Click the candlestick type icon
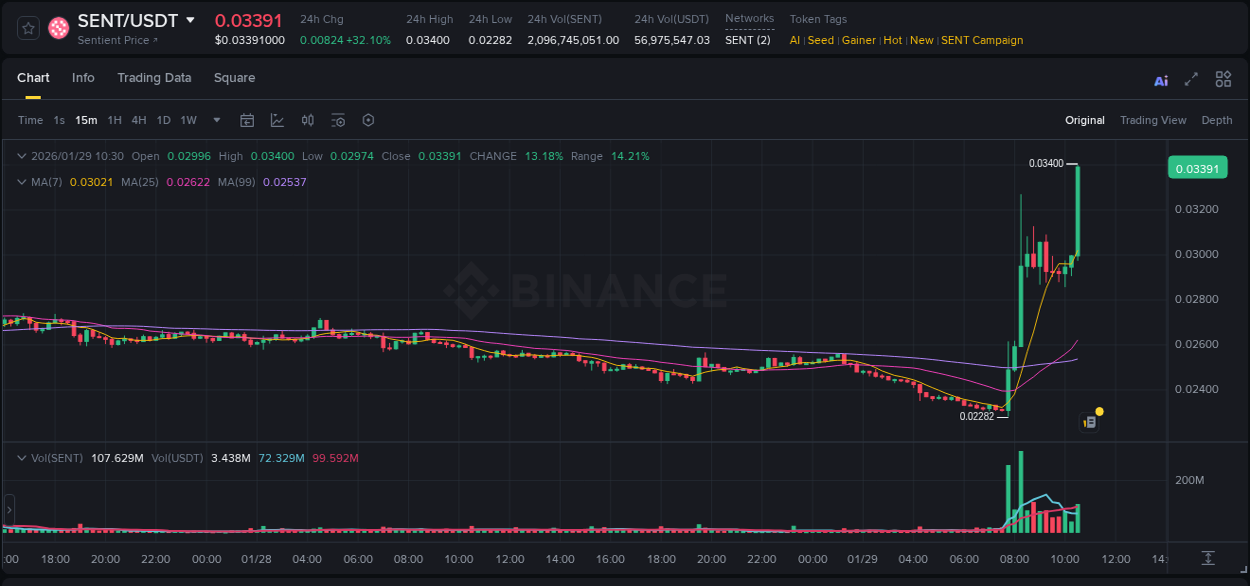 point(308,120)
